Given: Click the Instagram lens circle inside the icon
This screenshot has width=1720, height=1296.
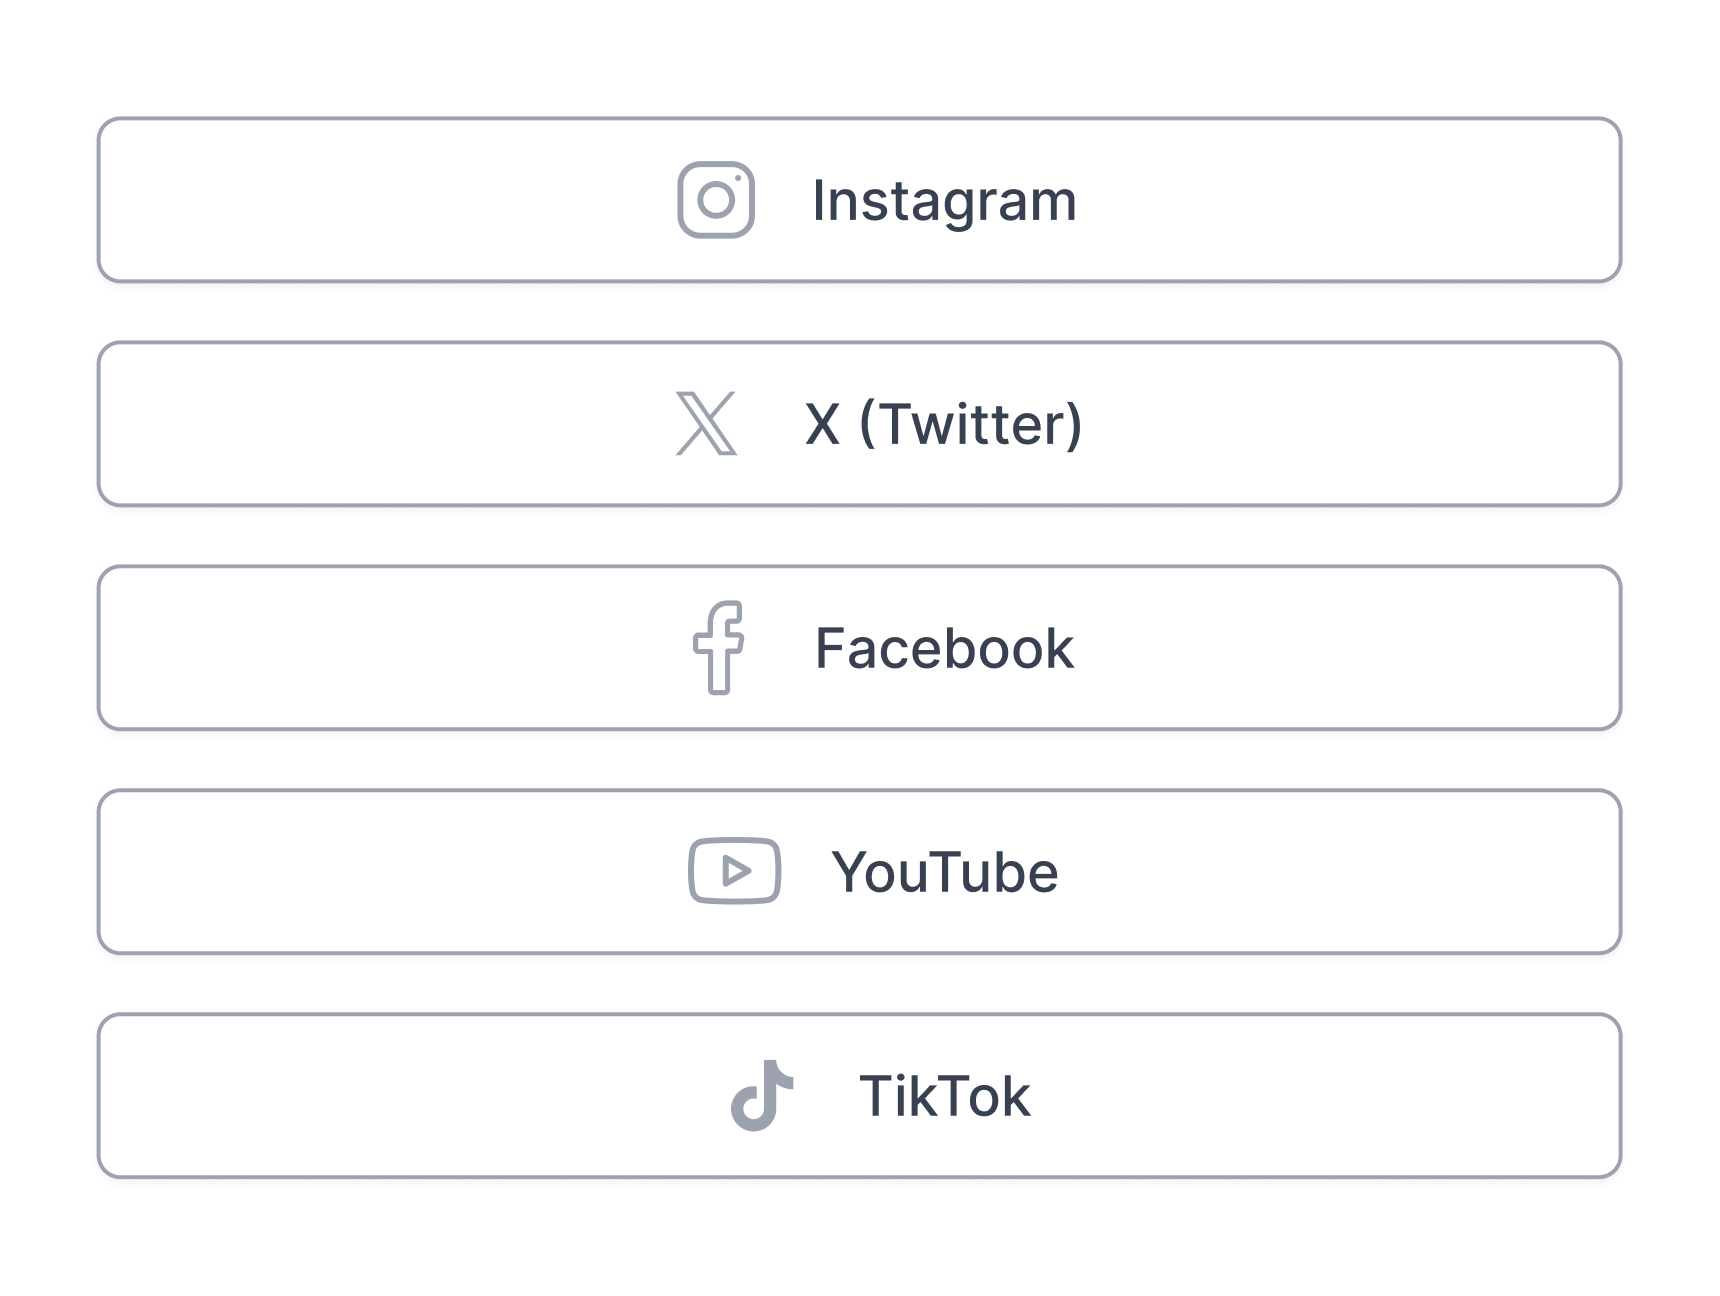Looking at the screenshot, I should click(x=716, y=201).
